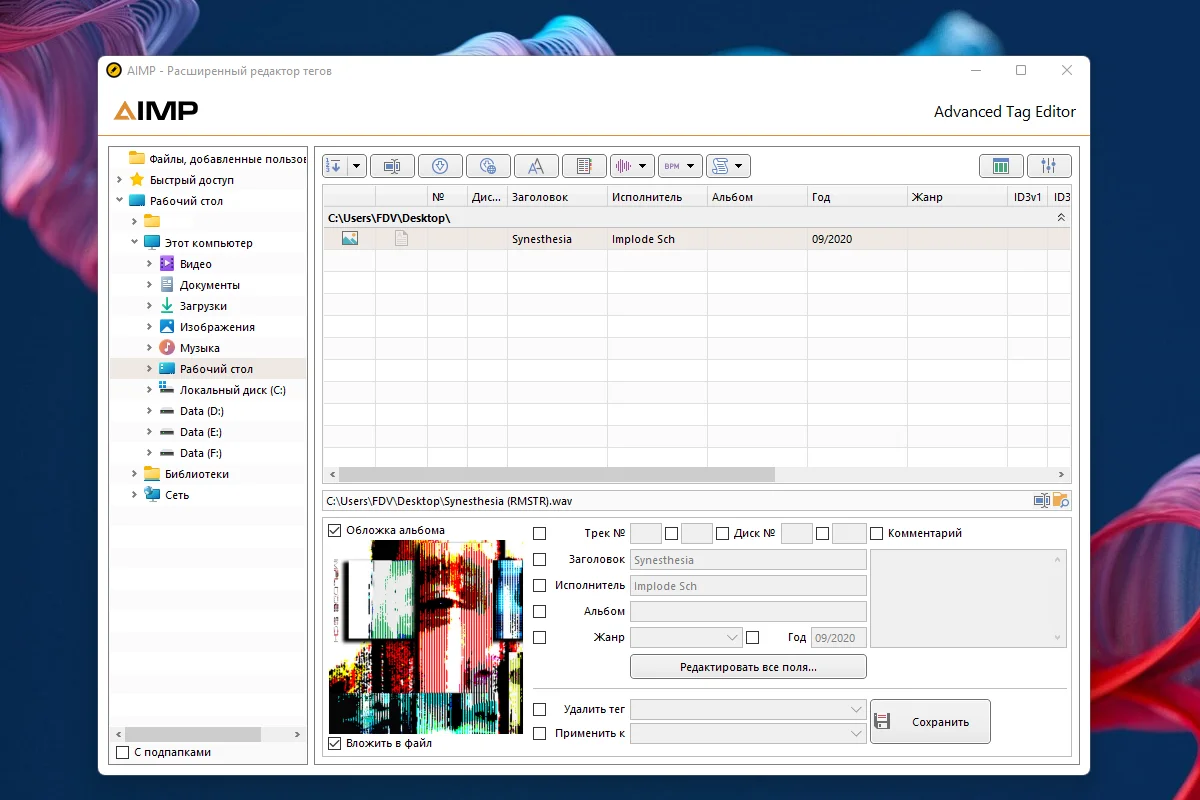Click the Сохранить save button
Viewport: 1200px width, 800px height.
tap(930, 721)
